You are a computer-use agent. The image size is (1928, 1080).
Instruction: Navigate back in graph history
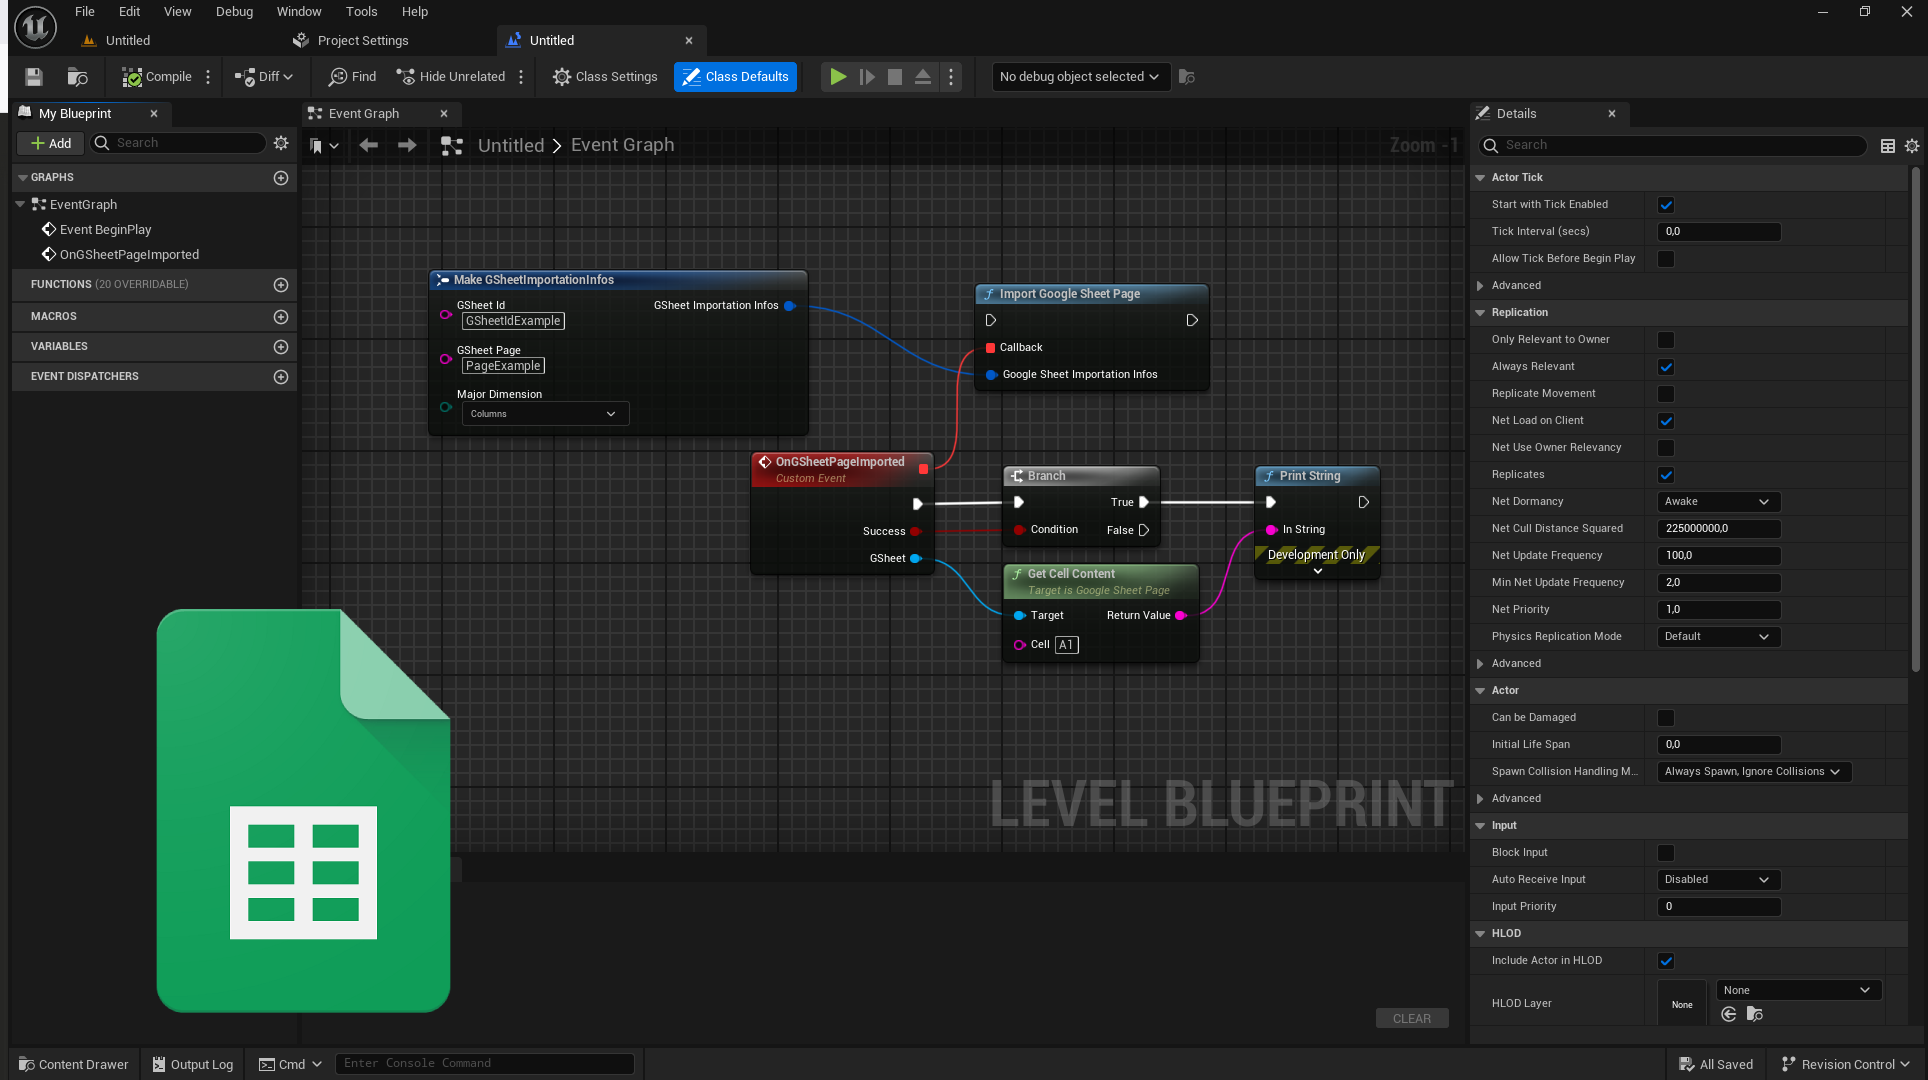pyautogui.click(x=369, y=146)
